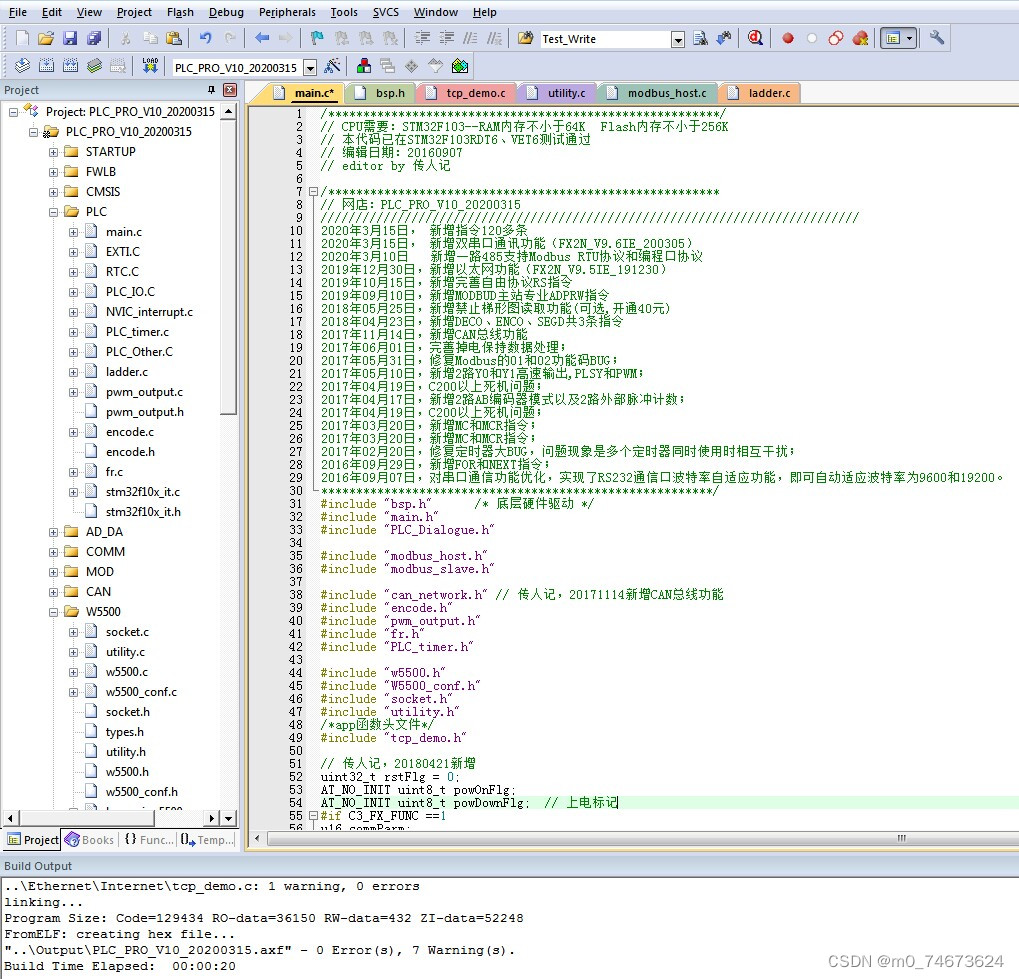Show the Templates tab in the project panel
This screenshot has width=1019, height=979.
tap(207, 839)
